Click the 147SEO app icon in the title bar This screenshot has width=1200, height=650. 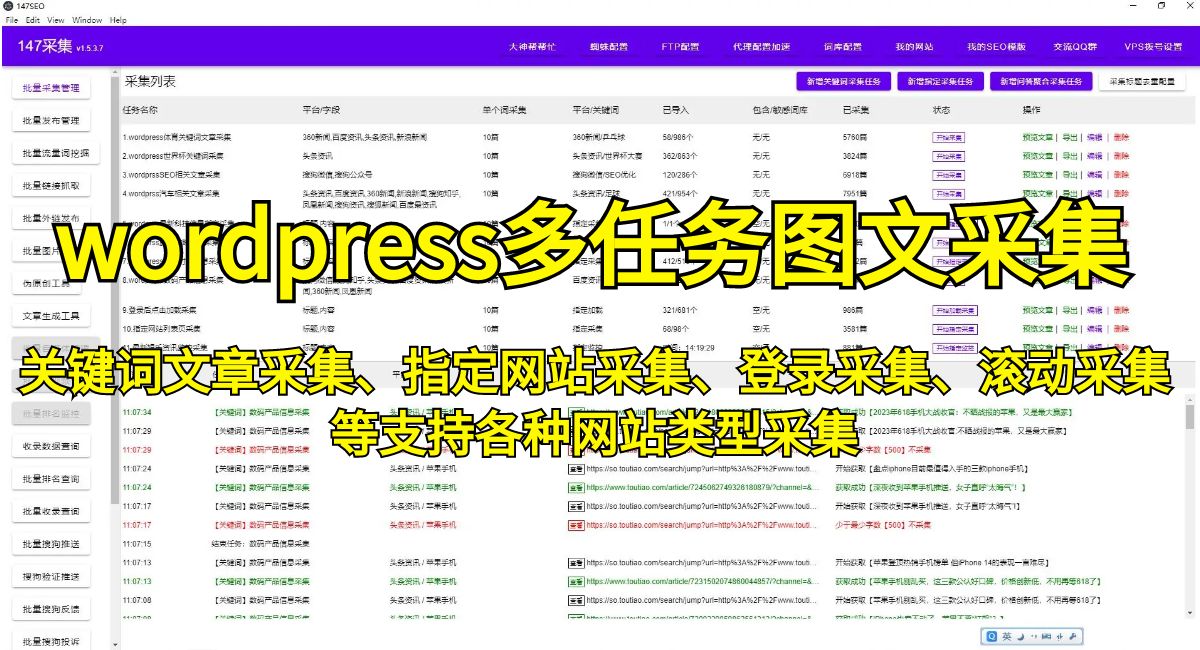tap(8, 6)
